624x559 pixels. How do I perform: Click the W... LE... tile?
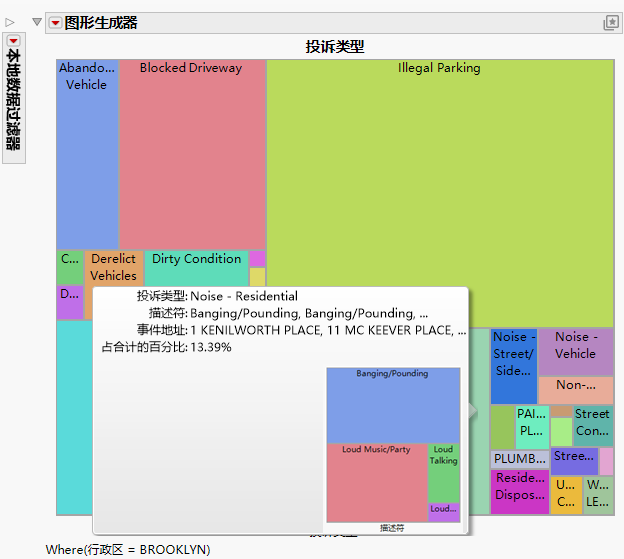pos(599,495)
